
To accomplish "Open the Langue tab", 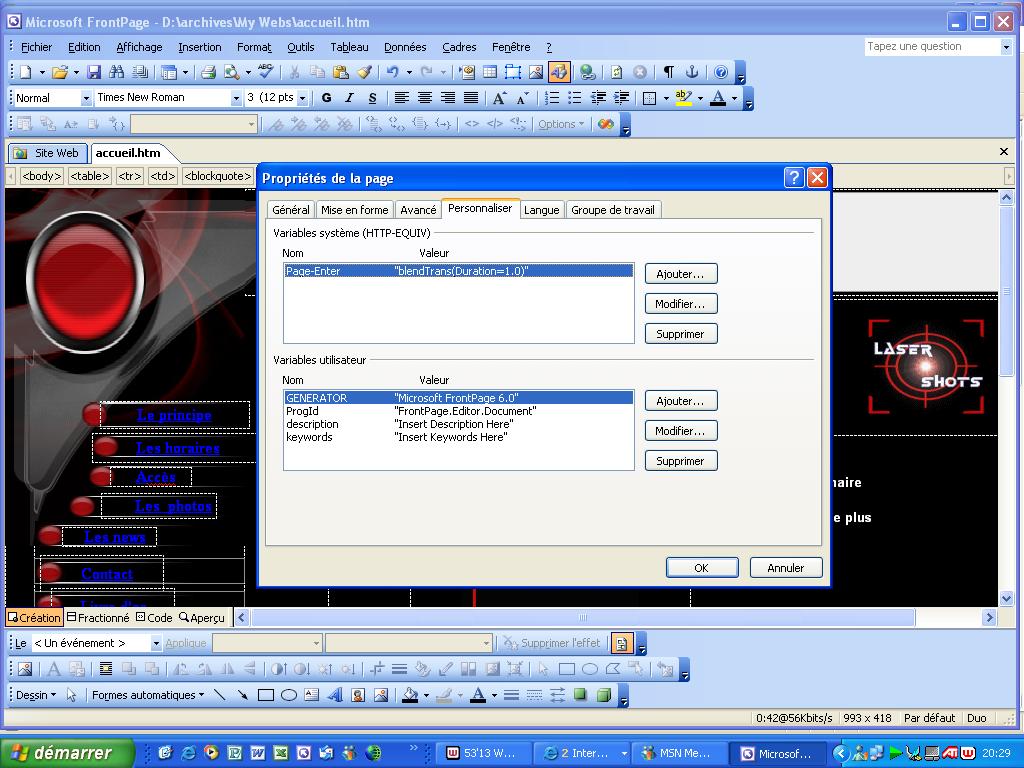I will tap(541, 210).
